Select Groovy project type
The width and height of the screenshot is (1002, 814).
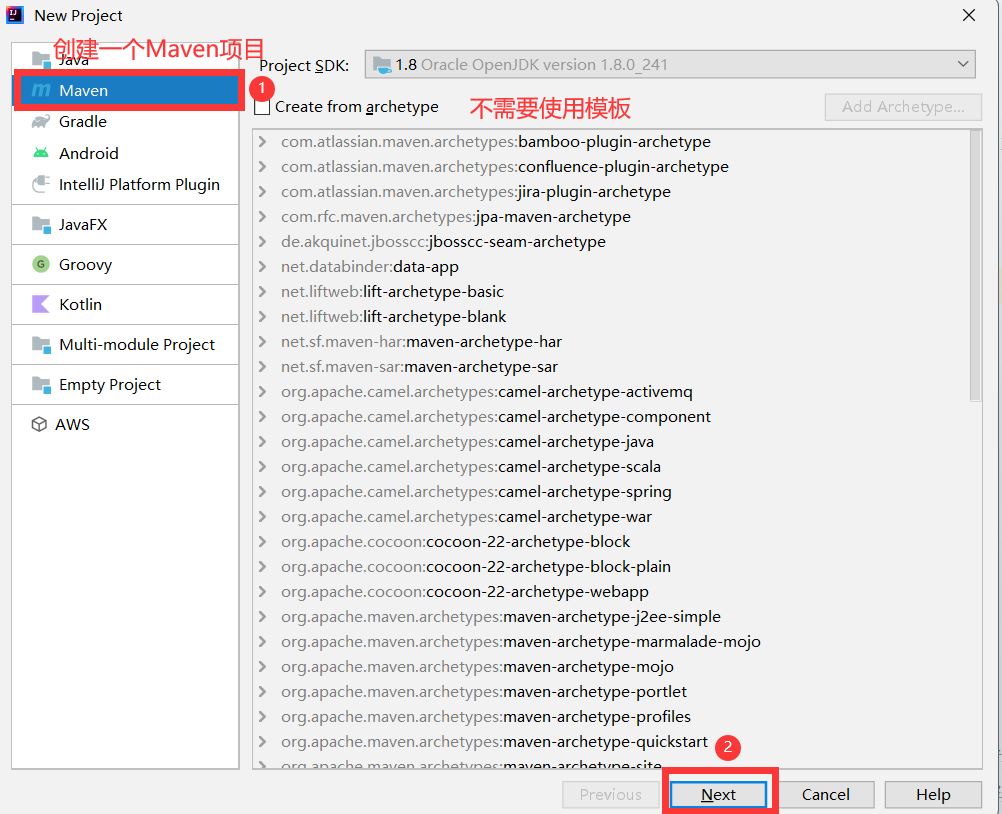[126, 264]
